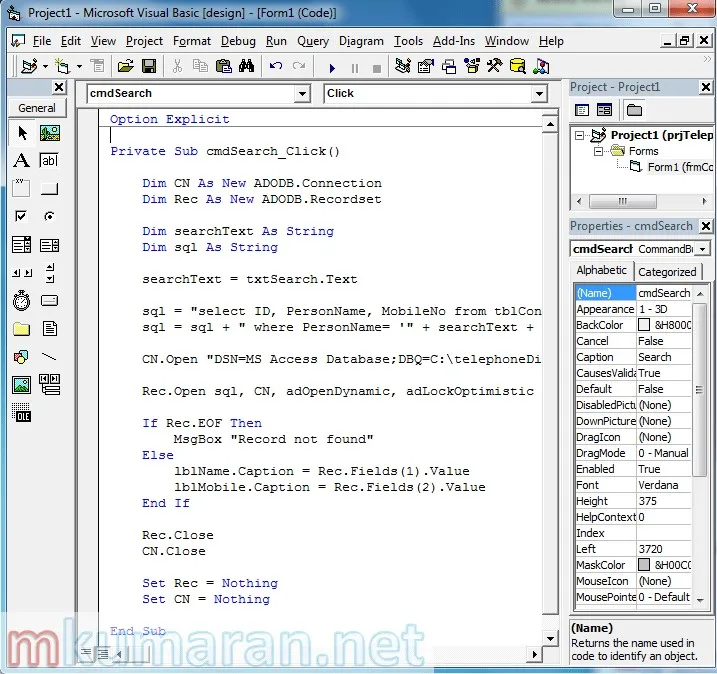Viewport: 717px width, 674px height.
Task: Collapse the Project1 tree node
Action: (579, 135)
